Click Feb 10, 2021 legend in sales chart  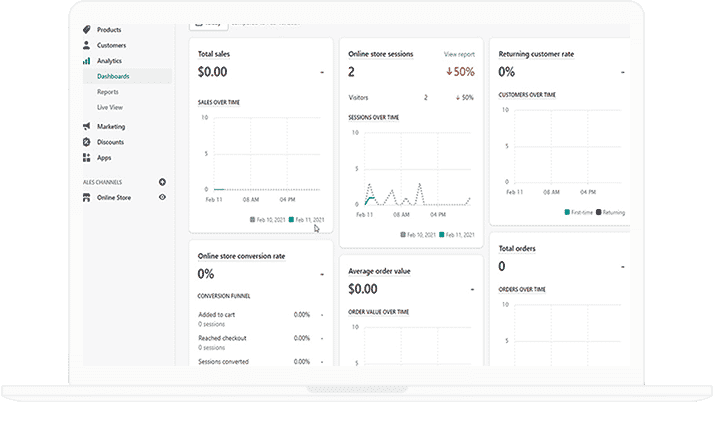(268, 219)
